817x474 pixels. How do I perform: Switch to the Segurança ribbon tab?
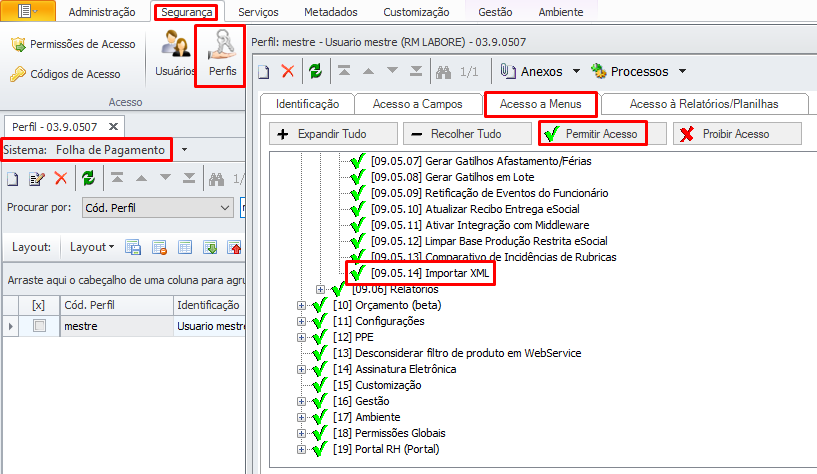[x=187, y=11]
